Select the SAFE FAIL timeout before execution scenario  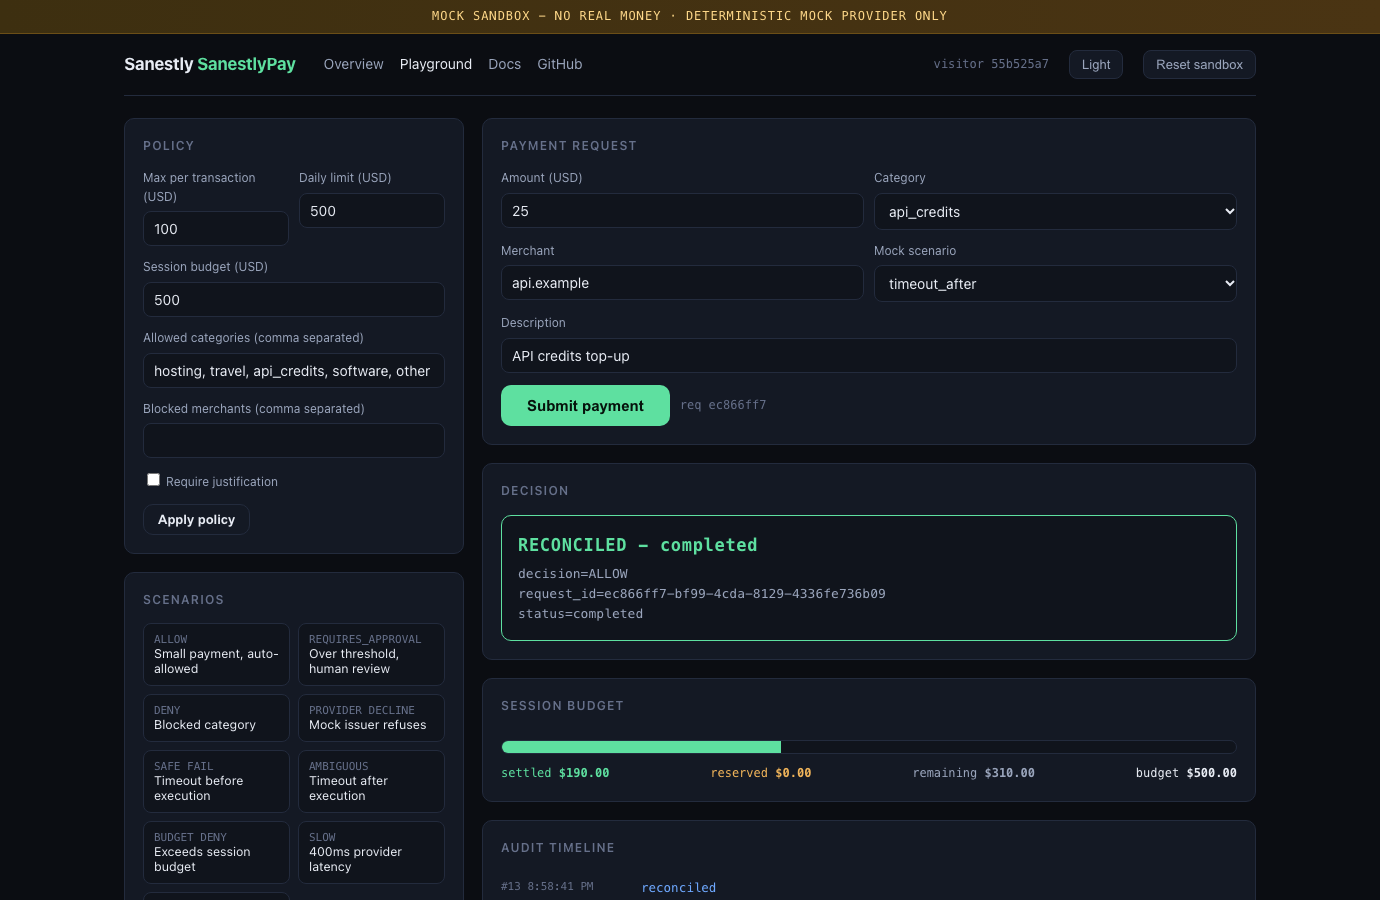tap(216, 781)
